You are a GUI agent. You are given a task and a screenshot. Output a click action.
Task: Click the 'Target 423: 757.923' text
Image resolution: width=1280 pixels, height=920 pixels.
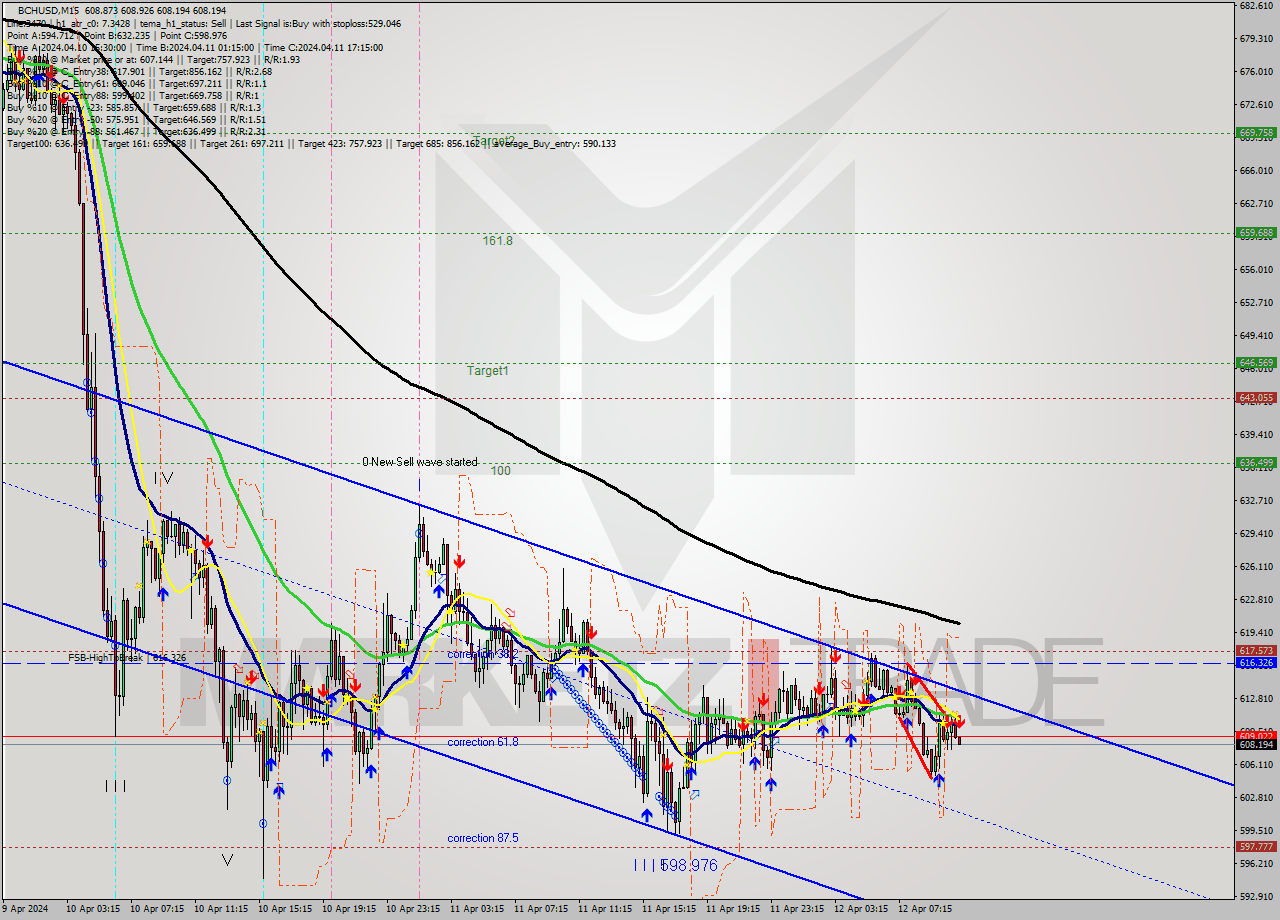pyautogui.click(x=340, y=143)
